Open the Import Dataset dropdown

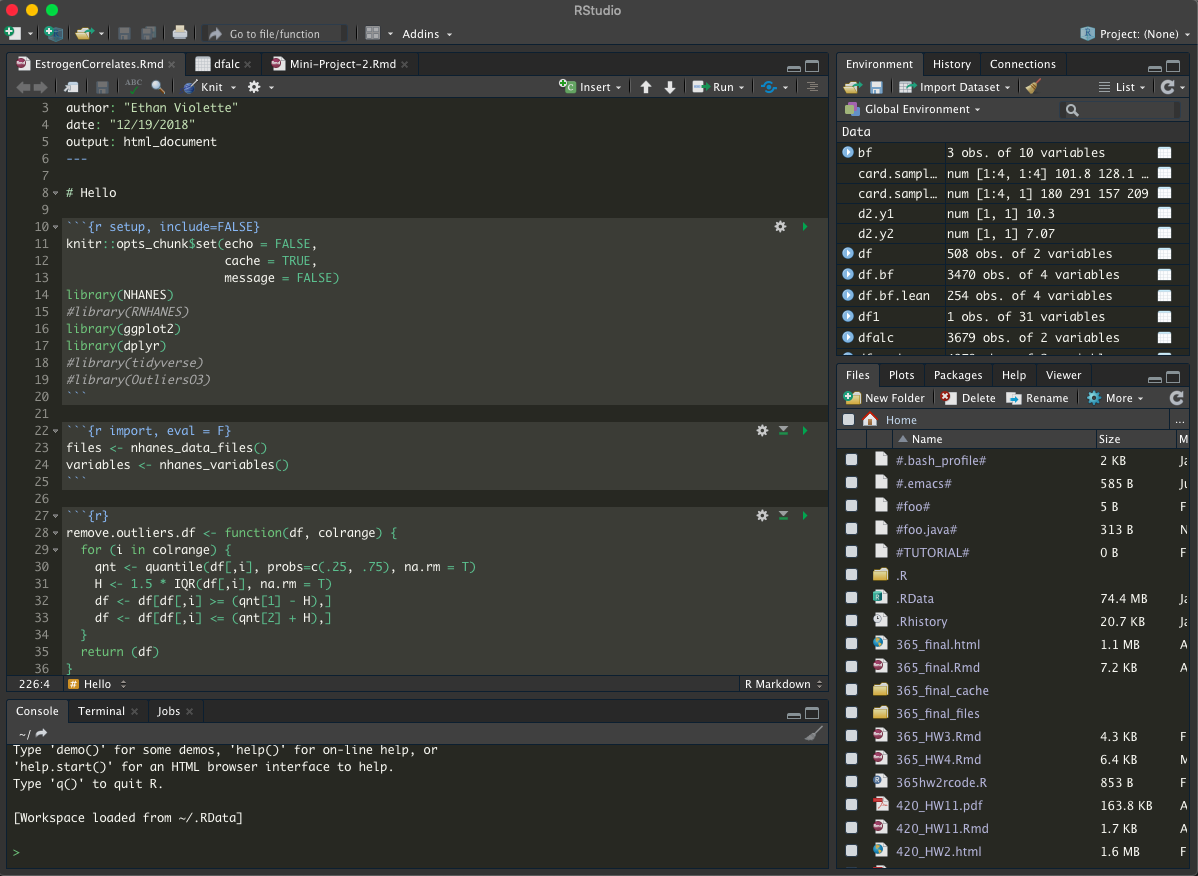coord(955,87)
